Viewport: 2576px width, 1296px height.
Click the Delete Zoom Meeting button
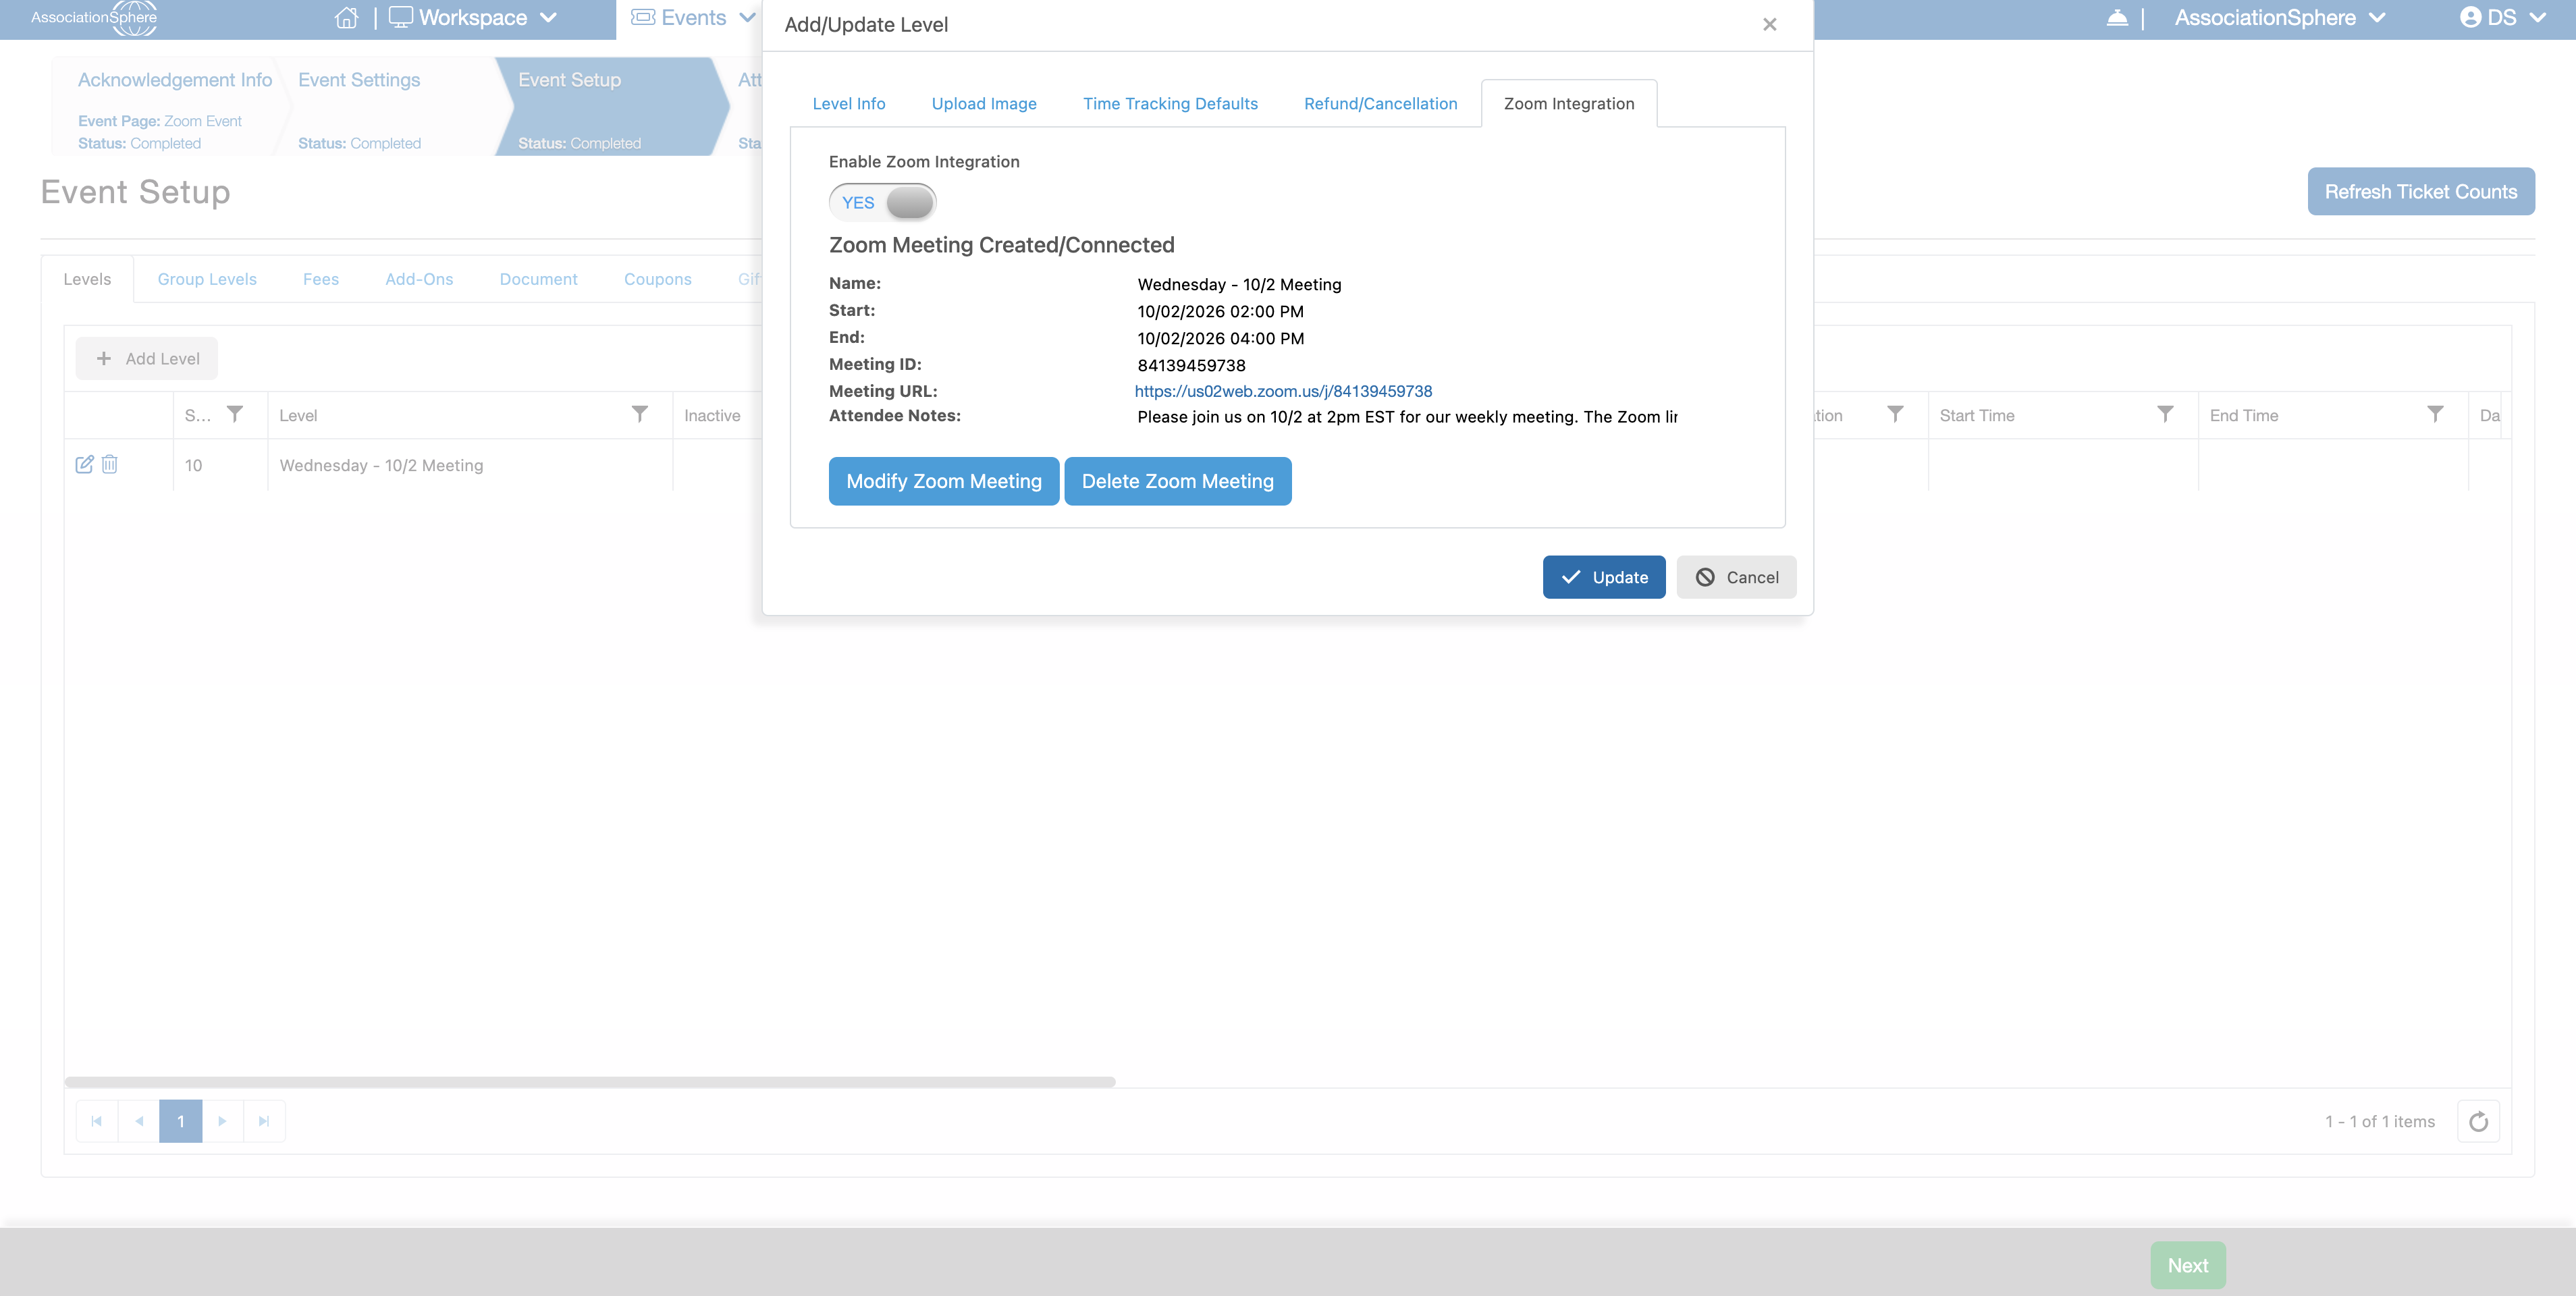(1177, 481)
